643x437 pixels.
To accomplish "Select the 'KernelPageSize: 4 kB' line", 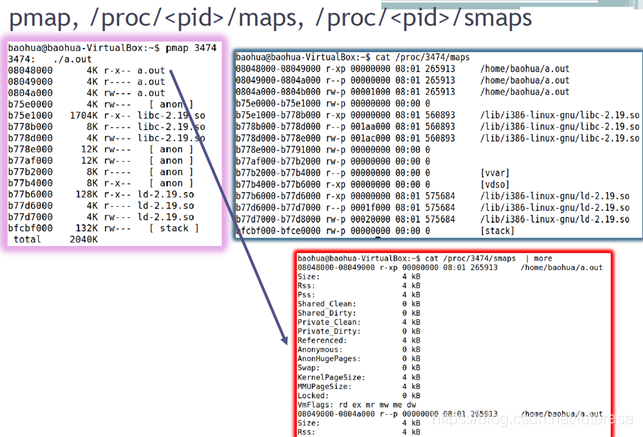I will (359, 377).
